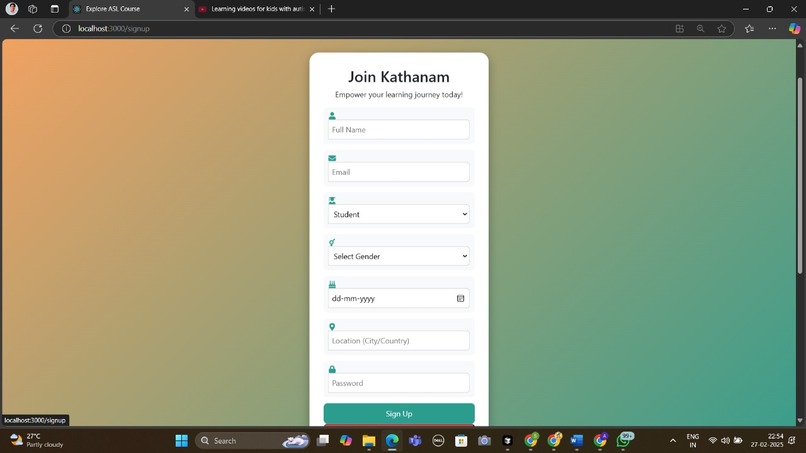Open the Select Gender dropdown

398,256
